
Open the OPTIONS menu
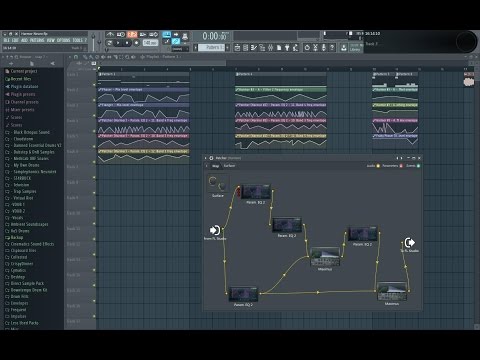(x=63, y=40)
